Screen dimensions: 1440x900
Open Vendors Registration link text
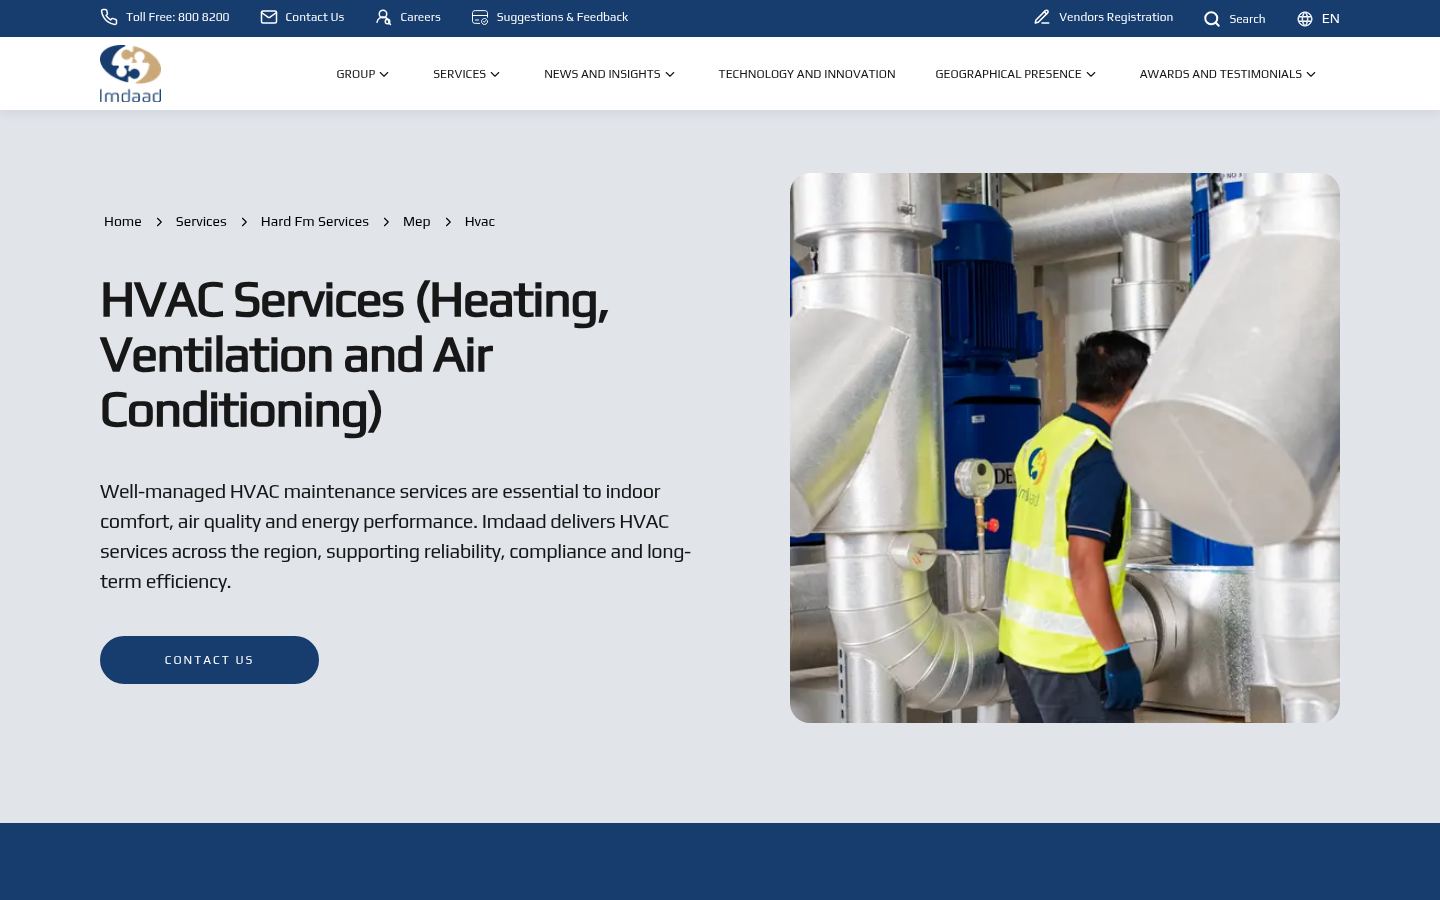(1116, 17)
